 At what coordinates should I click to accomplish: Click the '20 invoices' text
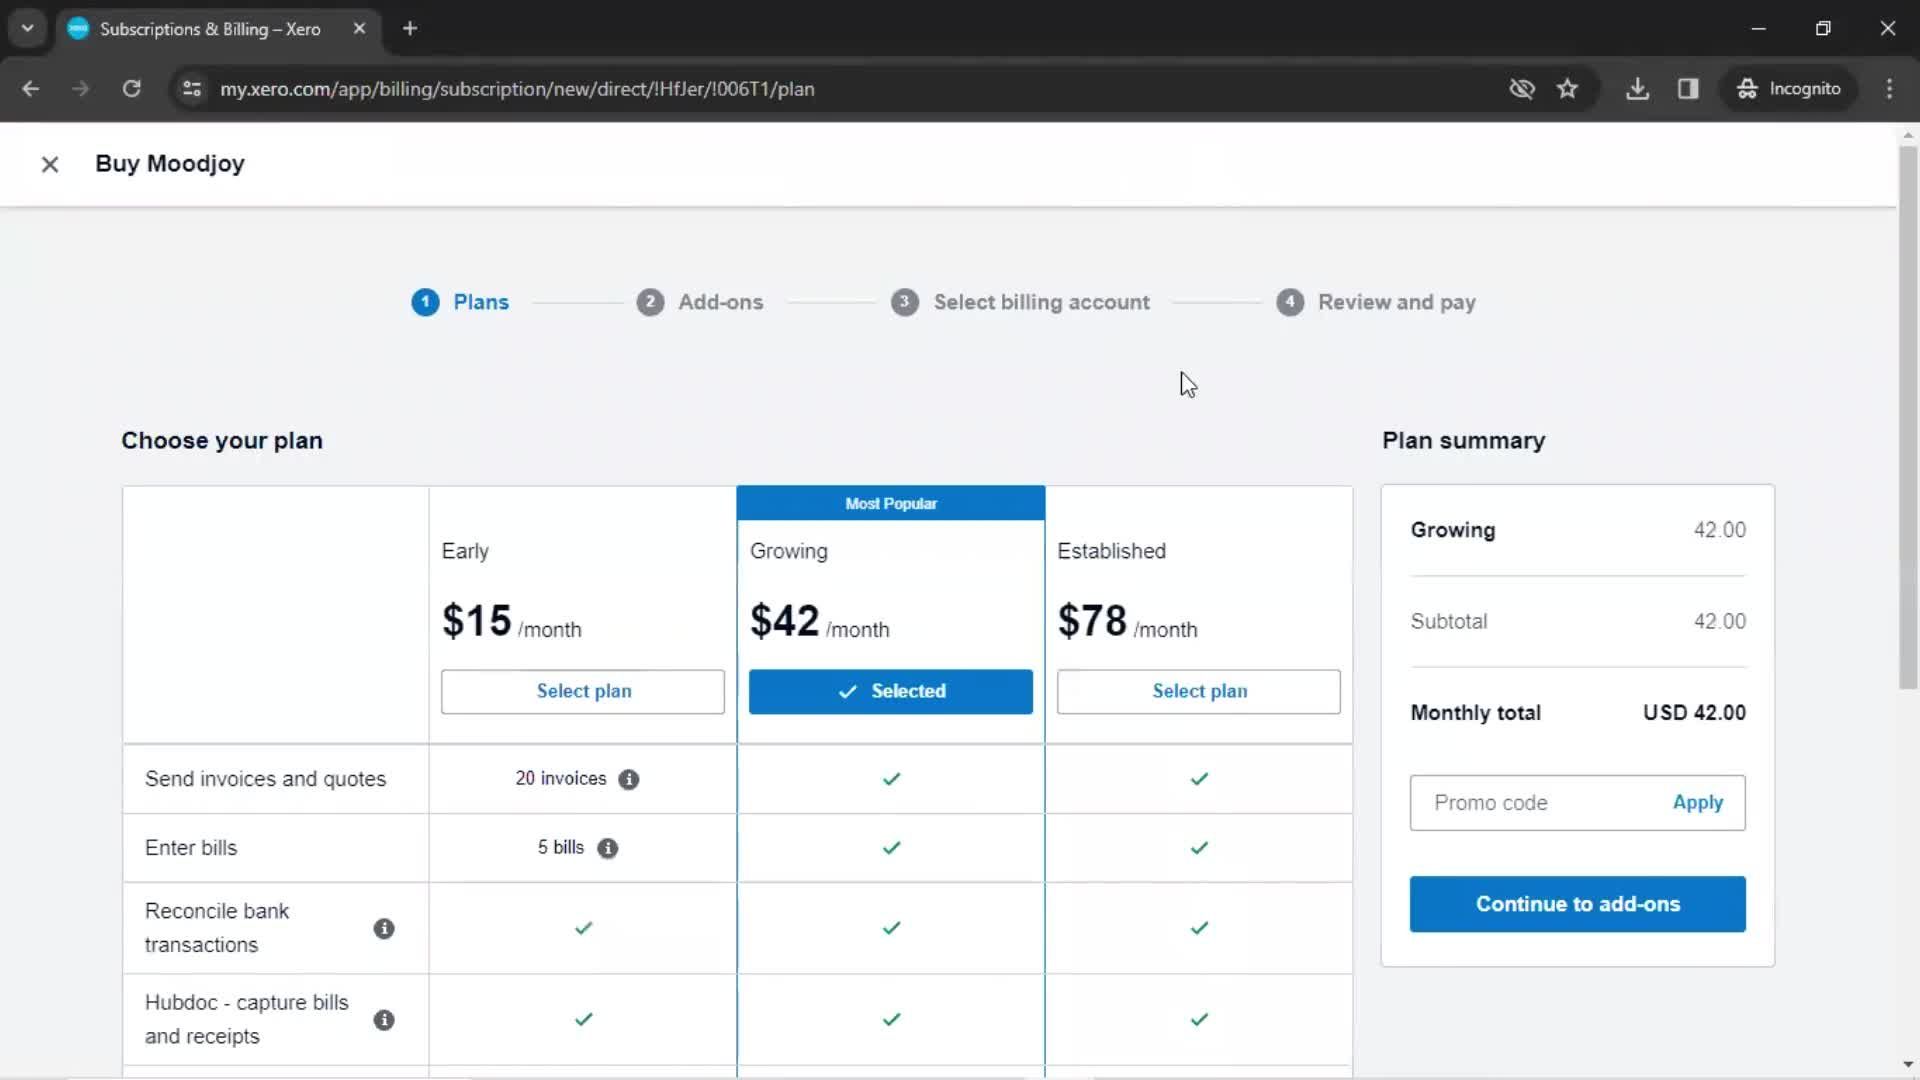(x=561, y=779)
